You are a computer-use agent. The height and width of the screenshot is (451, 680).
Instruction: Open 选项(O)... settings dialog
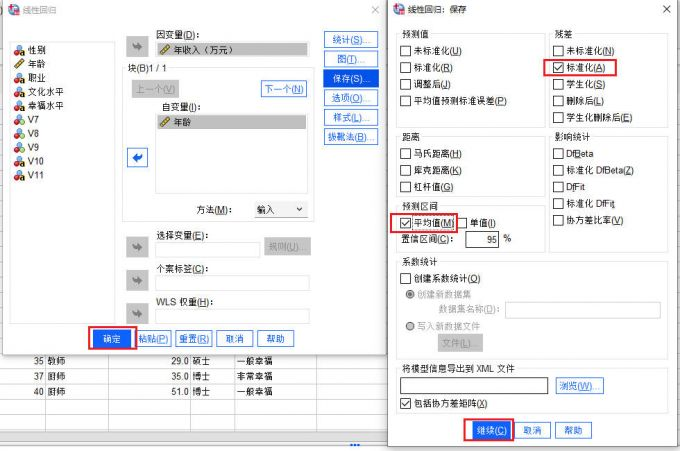point(351,98)
